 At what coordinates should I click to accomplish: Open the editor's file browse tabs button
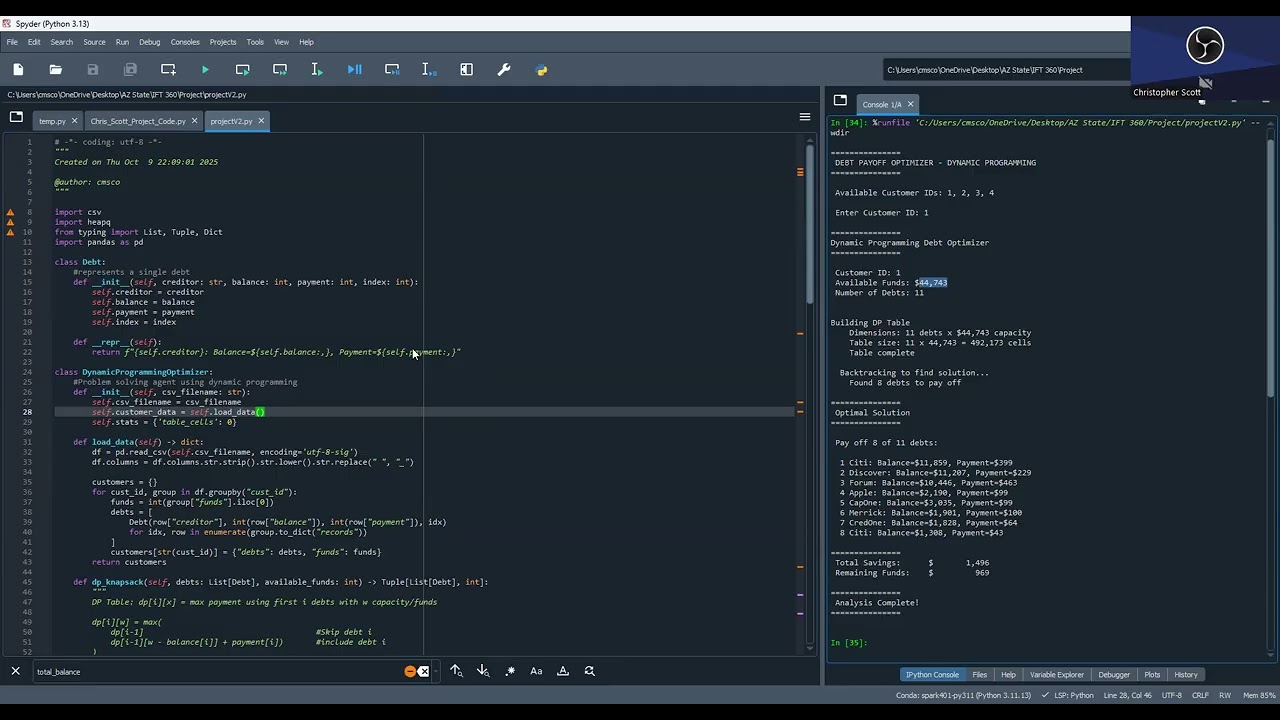coord(16,117)
